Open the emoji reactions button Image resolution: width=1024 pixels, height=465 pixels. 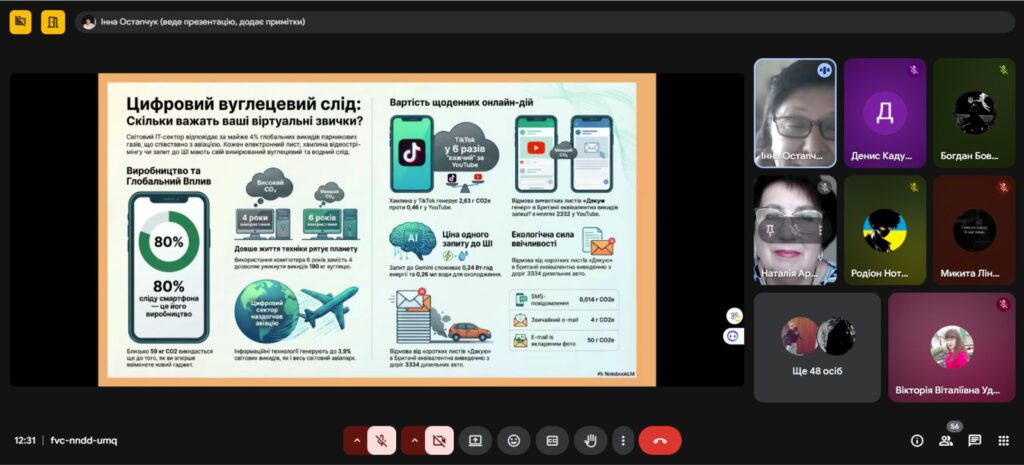coord(514,440)
